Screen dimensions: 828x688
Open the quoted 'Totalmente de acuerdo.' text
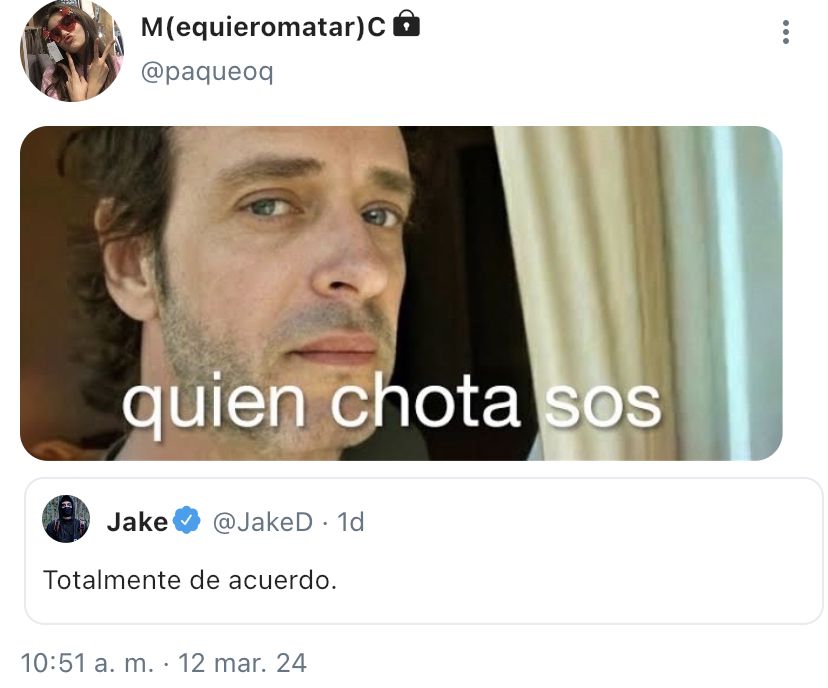click(190, 580)
